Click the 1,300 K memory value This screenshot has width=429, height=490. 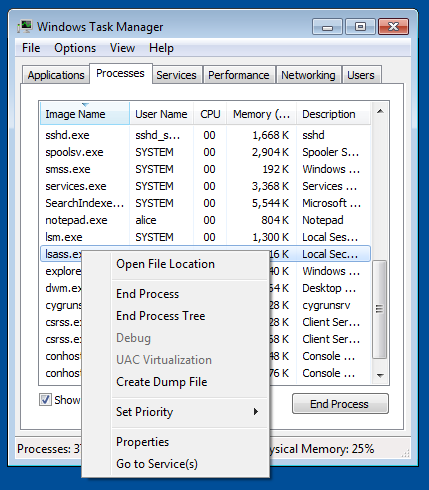(270, 237)
